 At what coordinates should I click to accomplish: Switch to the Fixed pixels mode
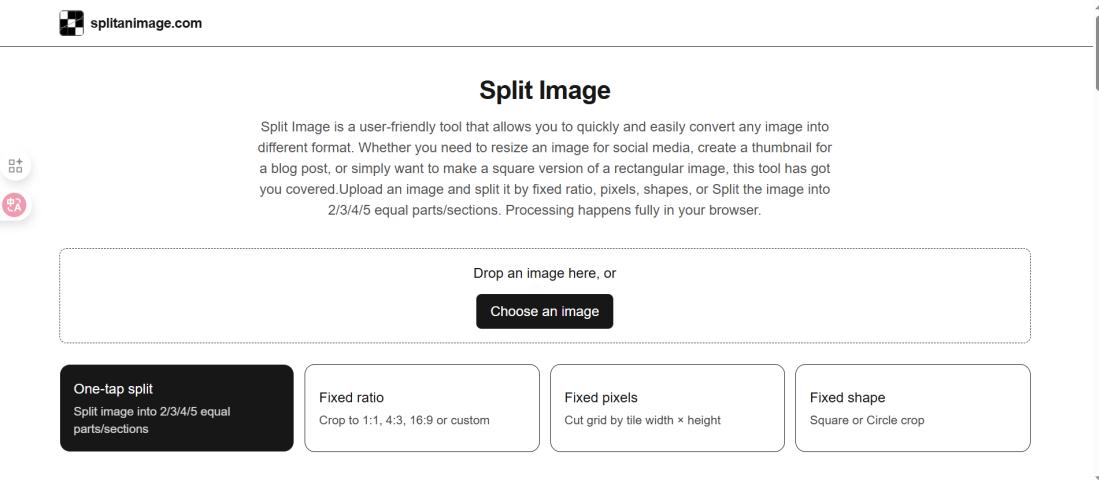tap(667, 407)
